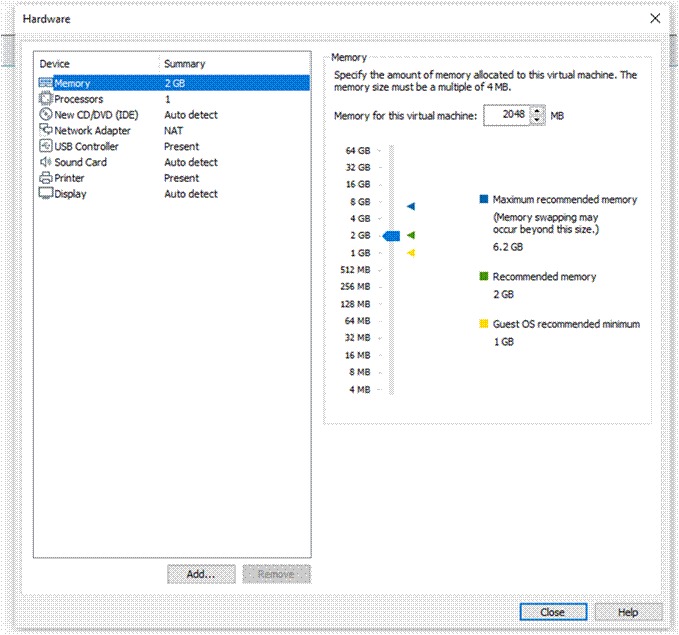
Task: Click the memory size input field
Action: pos(507,115)
